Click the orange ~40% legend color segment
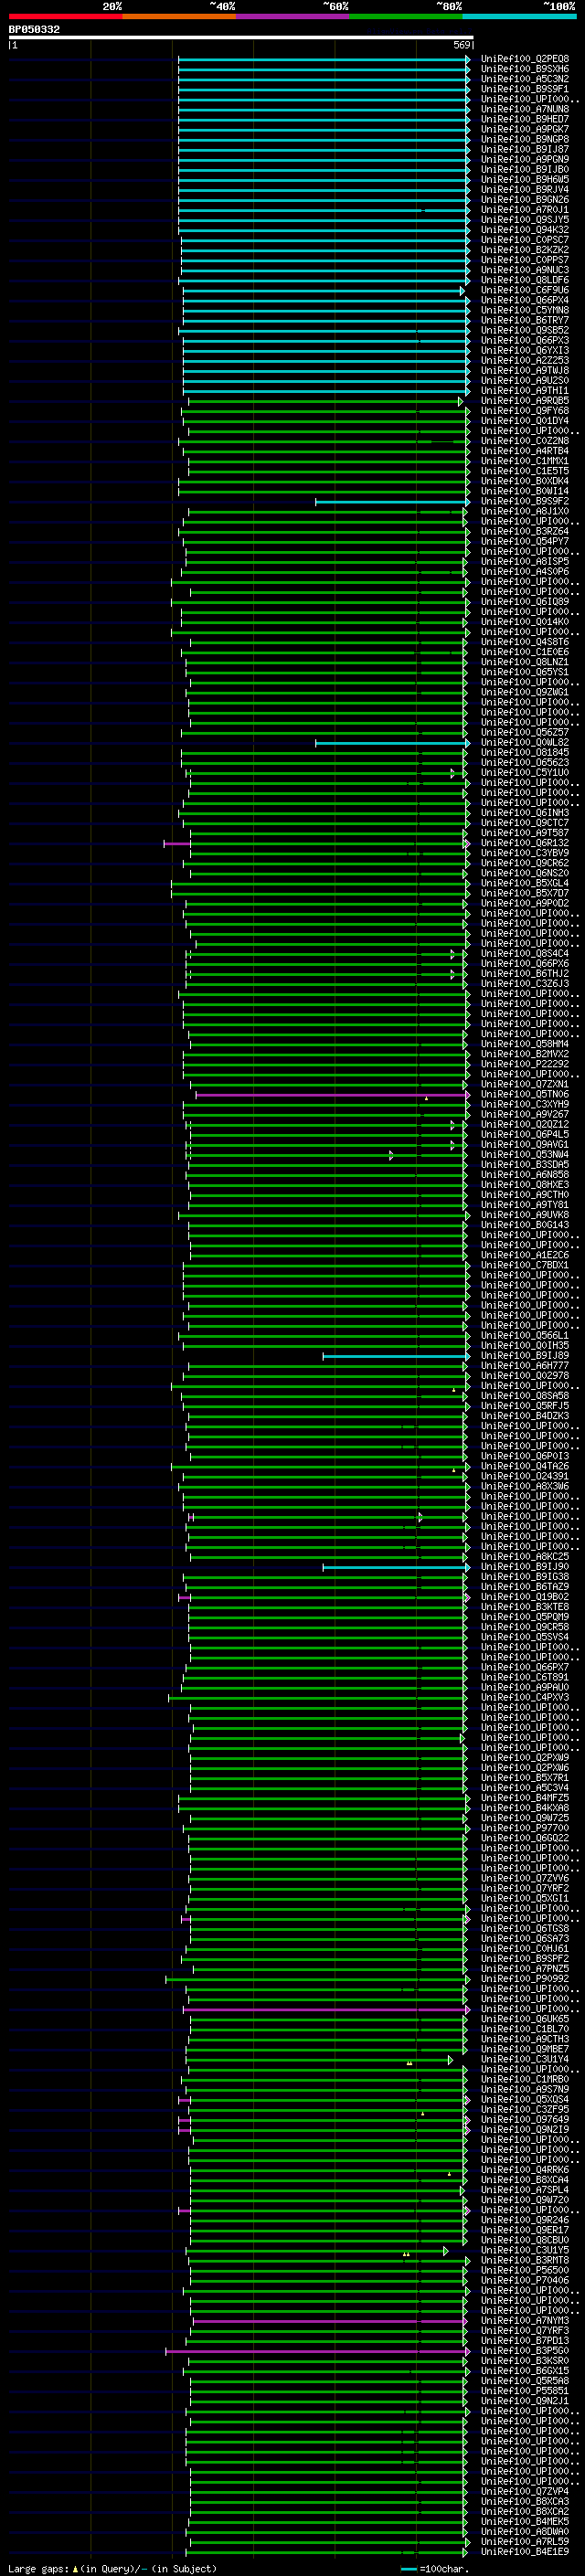The width and height of the screenshot is (585, 2576). click(x=179, y=16)
